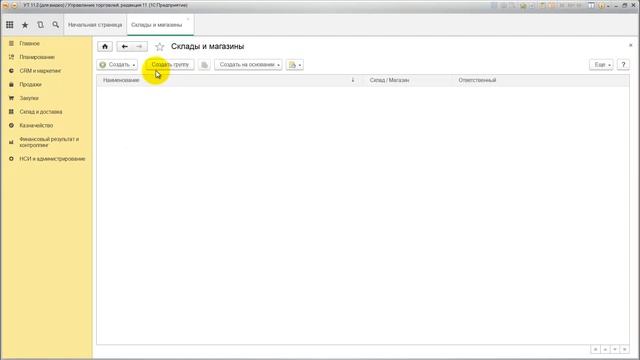Jump to the last list record arrow
The height and width of the screenshot is (360, 640).
pyautogui.click(x=624, y=349)
